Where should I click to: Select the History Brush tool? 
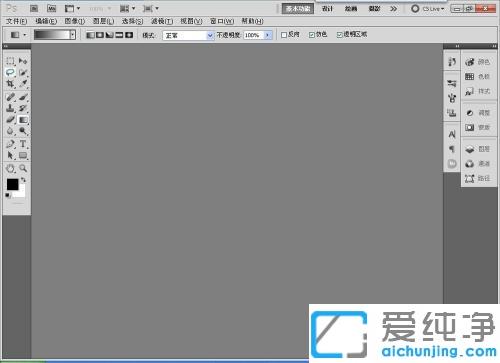(23, 108)
